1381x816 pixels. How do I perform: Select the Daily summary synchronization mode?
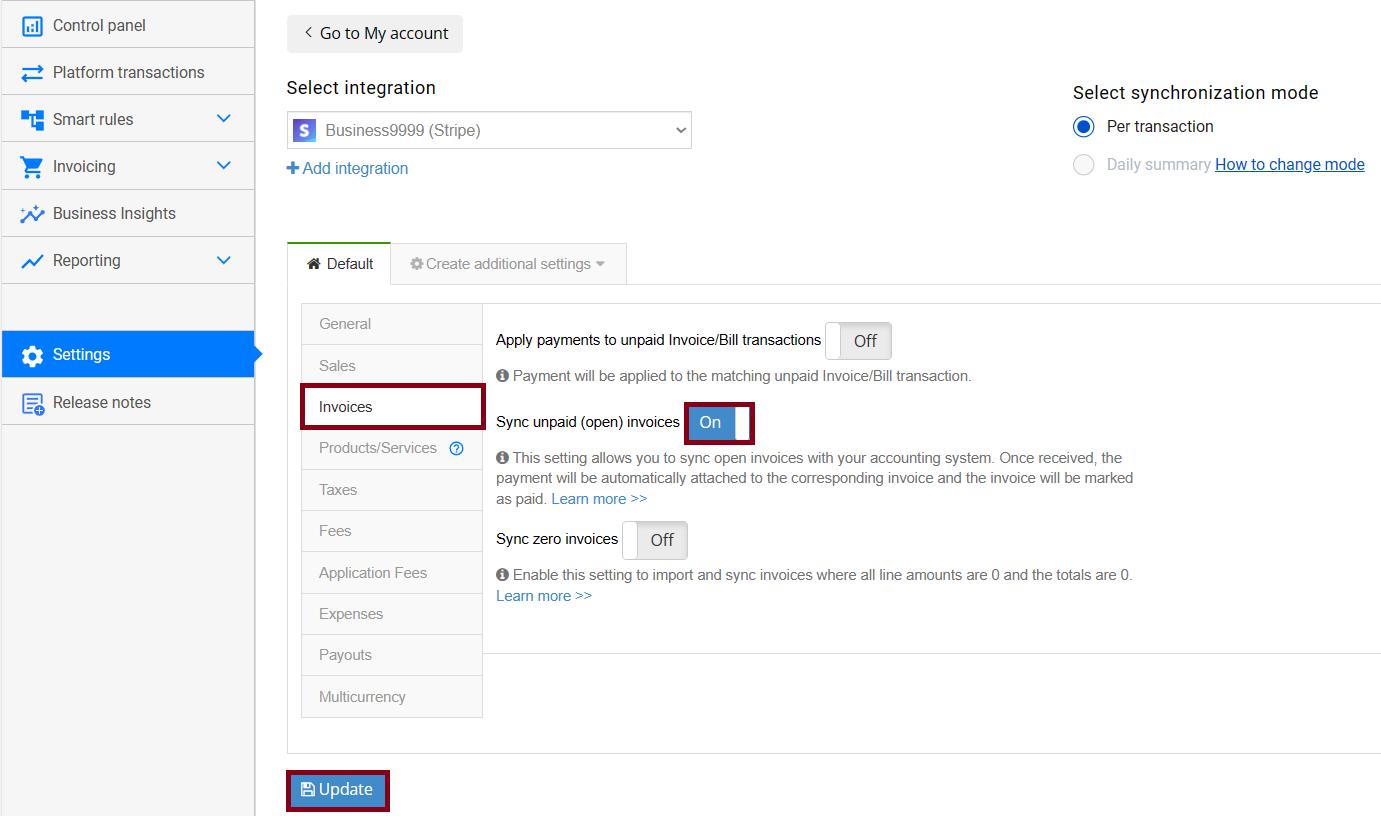point(1083,164)
